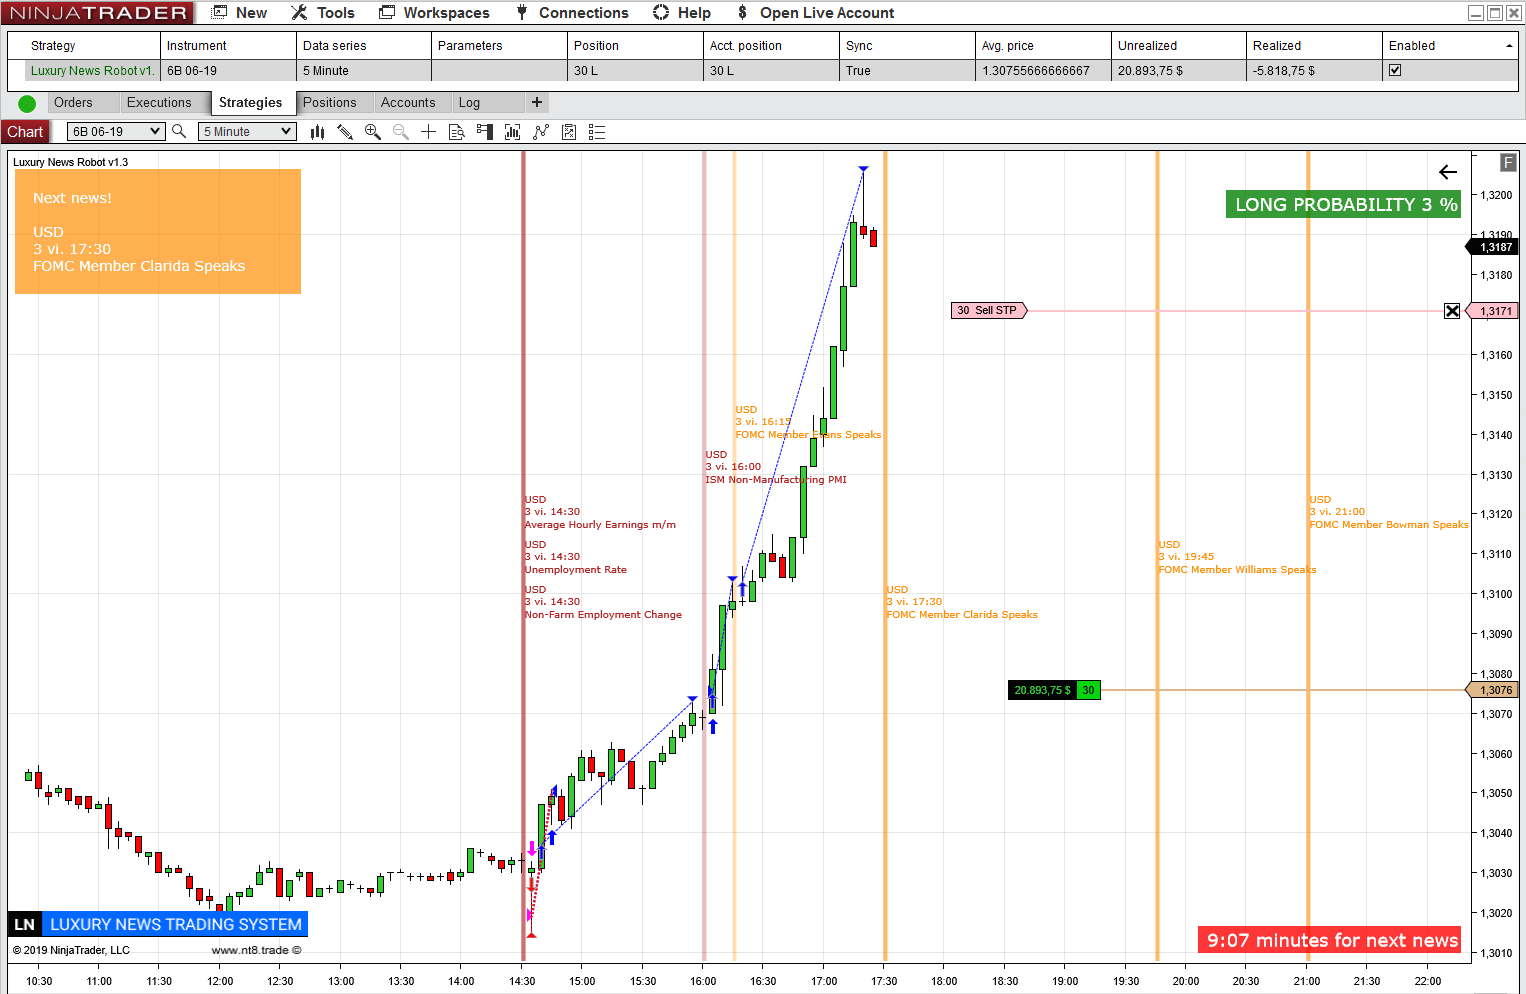Click the 1,3076 entry price marker on axis

pos(1494,690)
